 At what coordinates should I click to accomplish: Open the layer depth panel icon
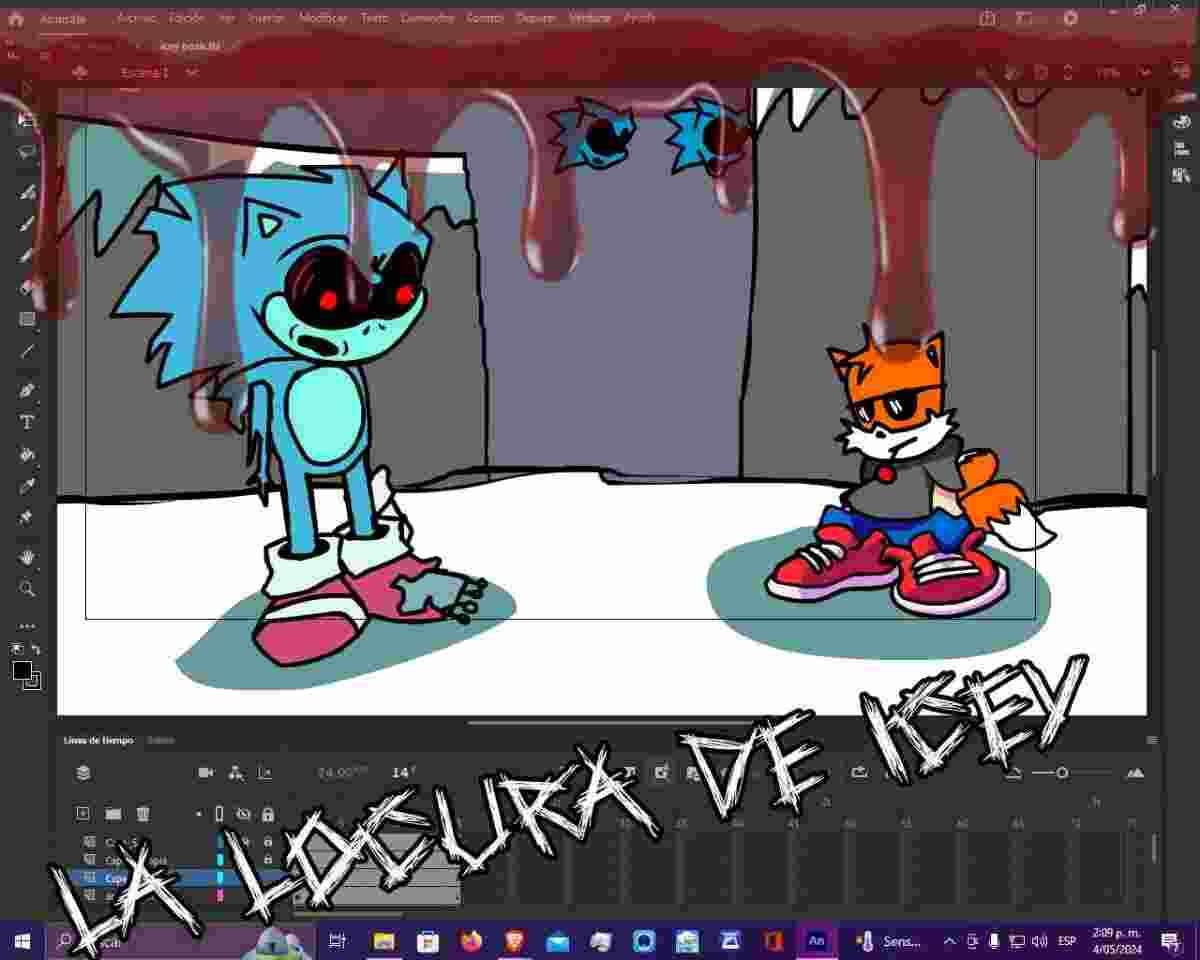pyautogui.click(x=265, y=772)
